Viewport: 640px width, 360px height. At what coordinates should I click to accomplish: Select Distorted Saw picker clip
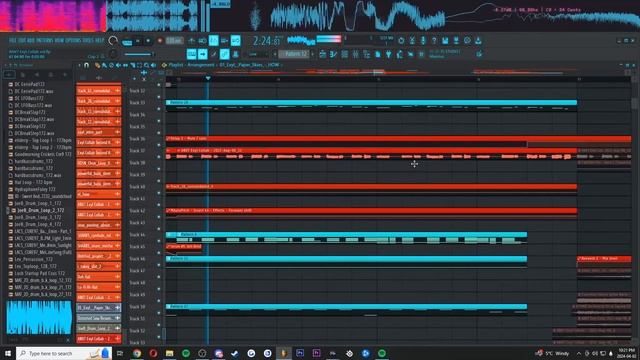[99, 318]
